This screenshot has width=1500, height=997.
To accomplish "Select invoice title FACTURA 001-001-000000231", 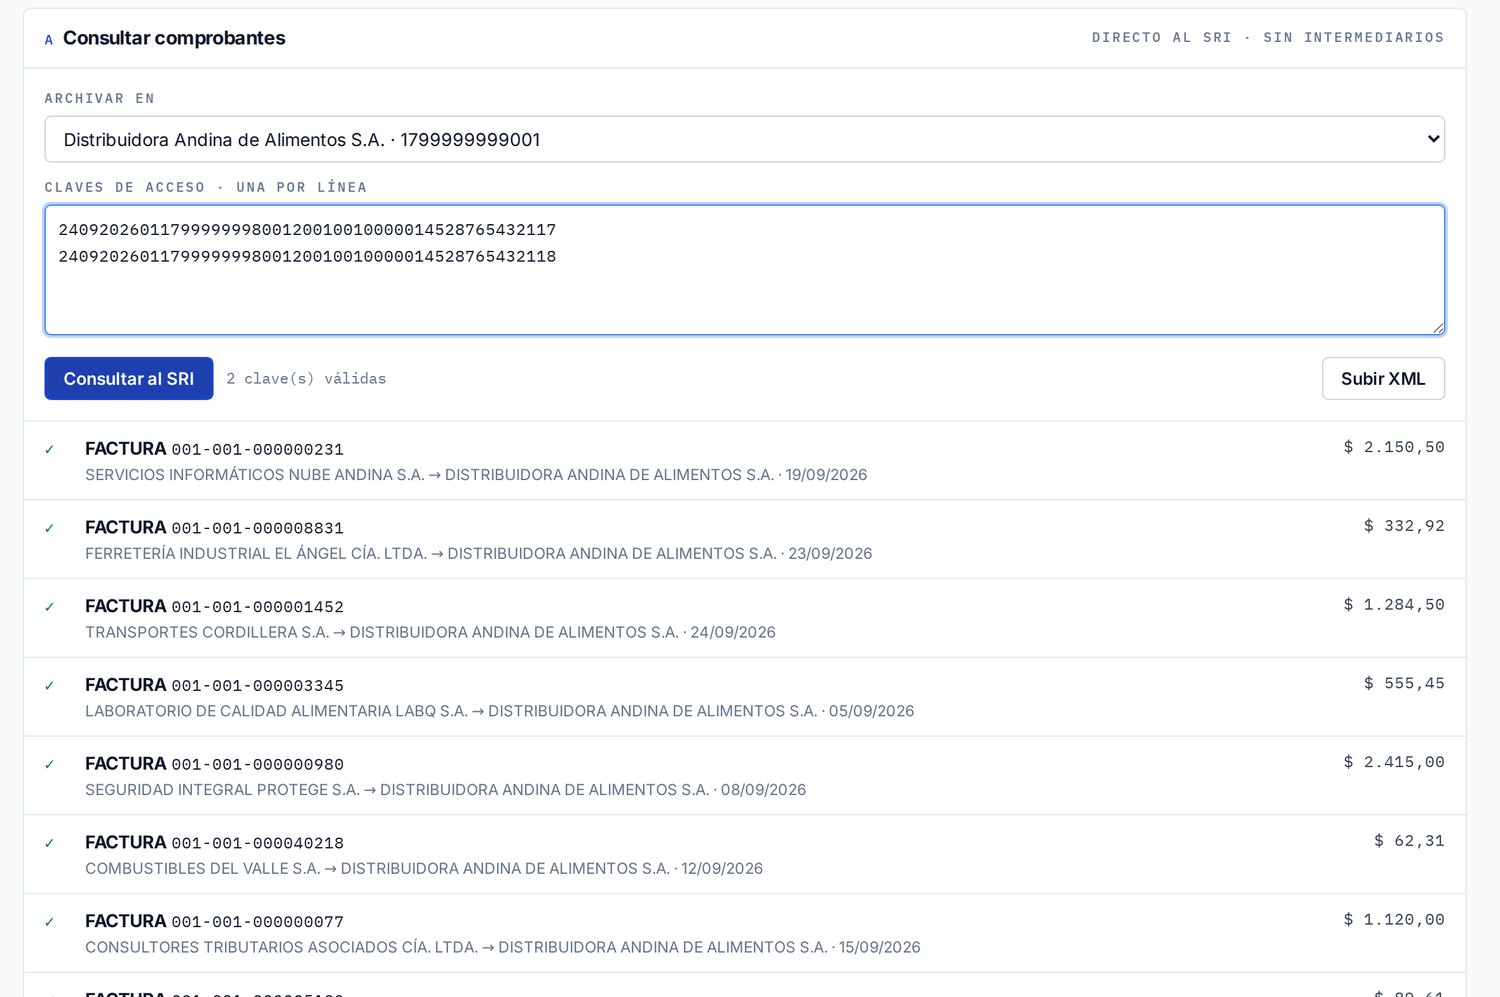I will (x=215, y=449).
